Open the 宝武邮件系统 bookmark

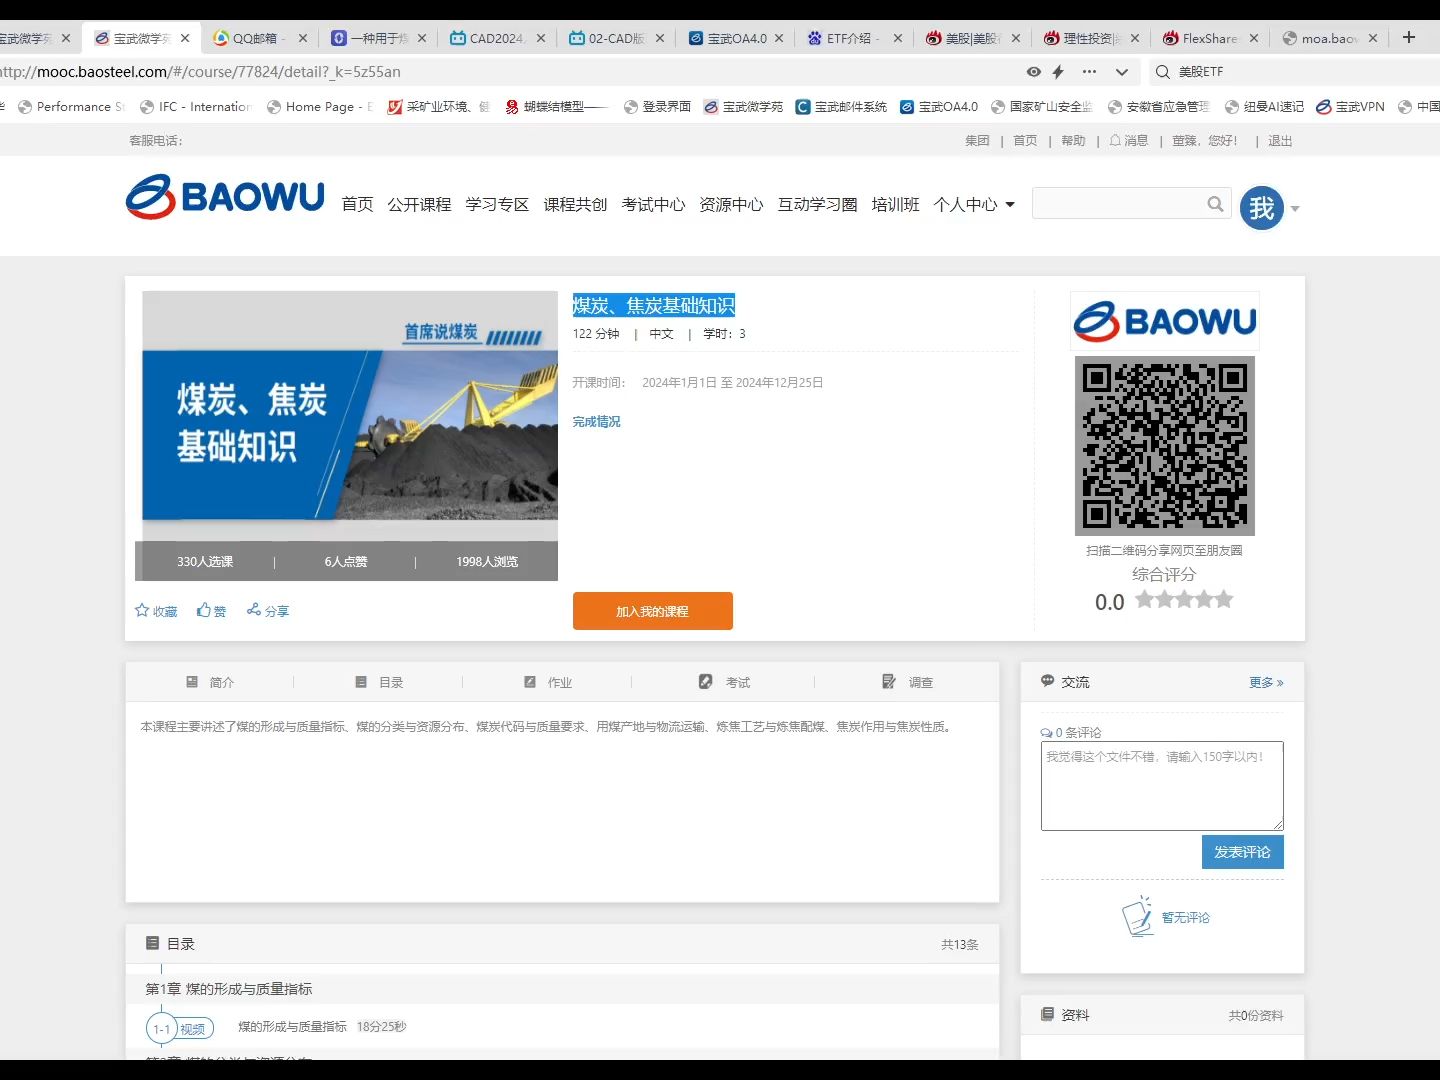(841, 107)
